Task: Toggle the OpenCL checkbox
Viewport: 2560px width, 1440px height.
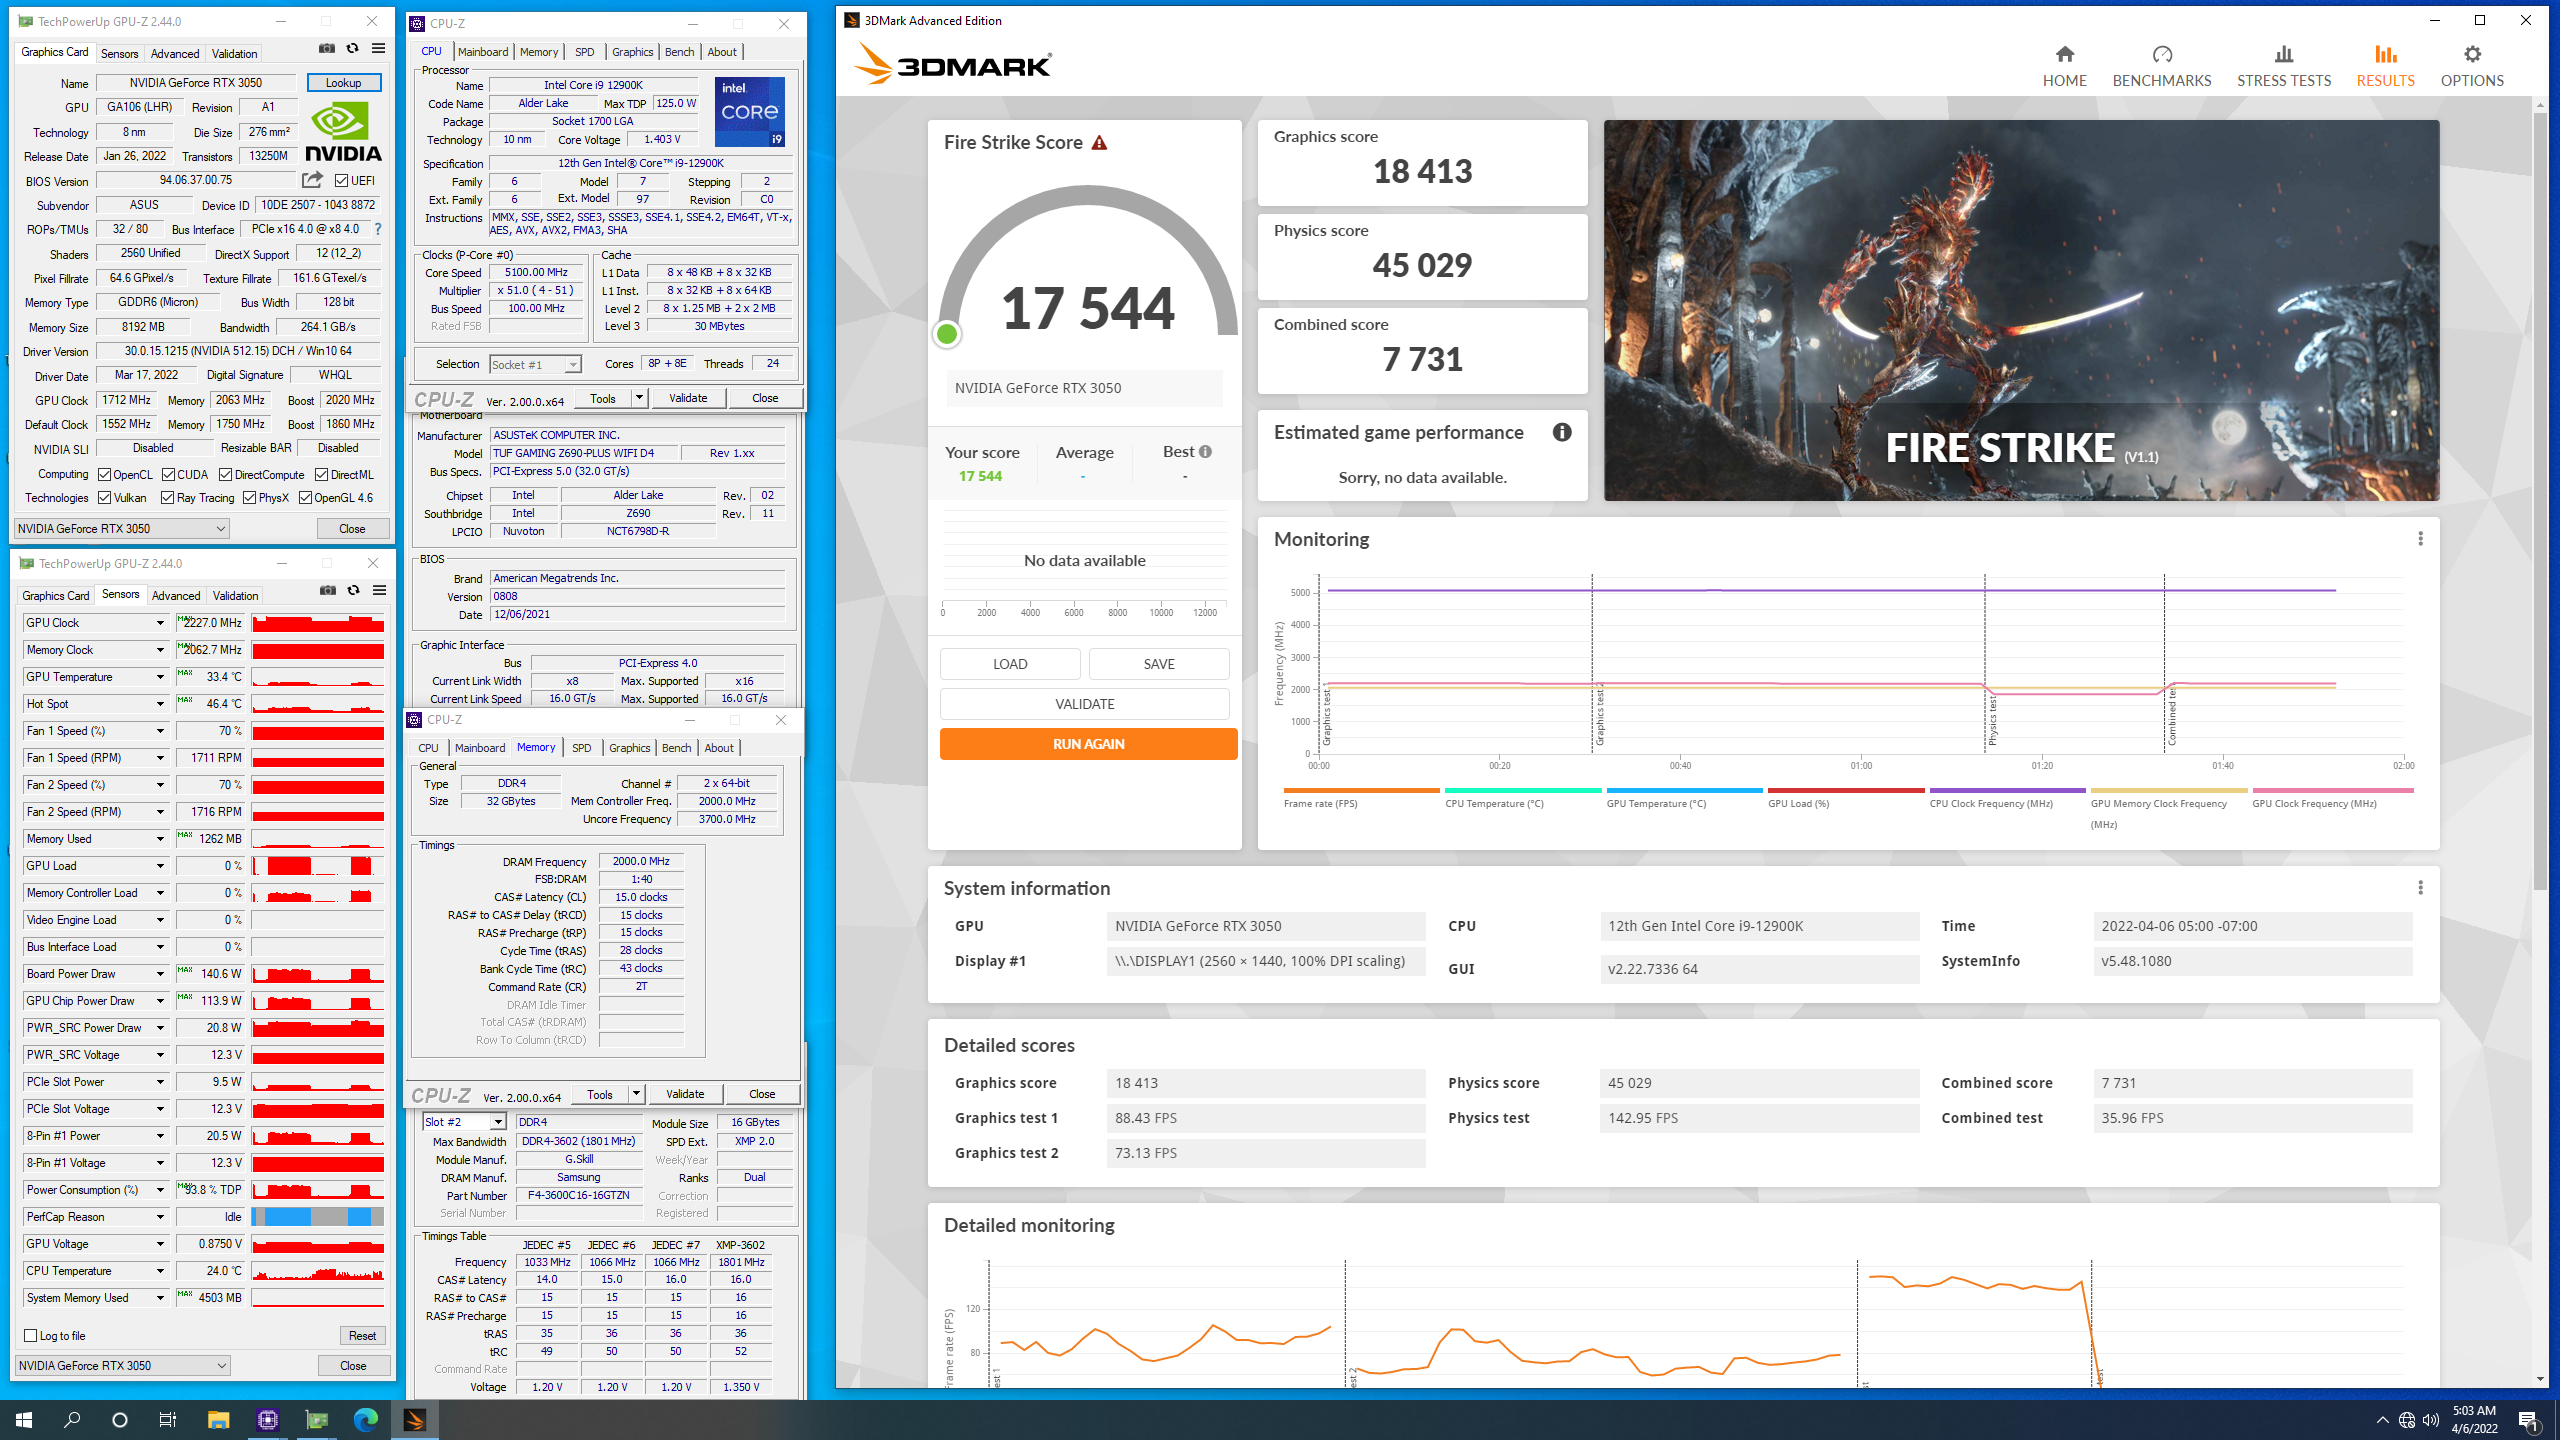Action: (105, 474)
